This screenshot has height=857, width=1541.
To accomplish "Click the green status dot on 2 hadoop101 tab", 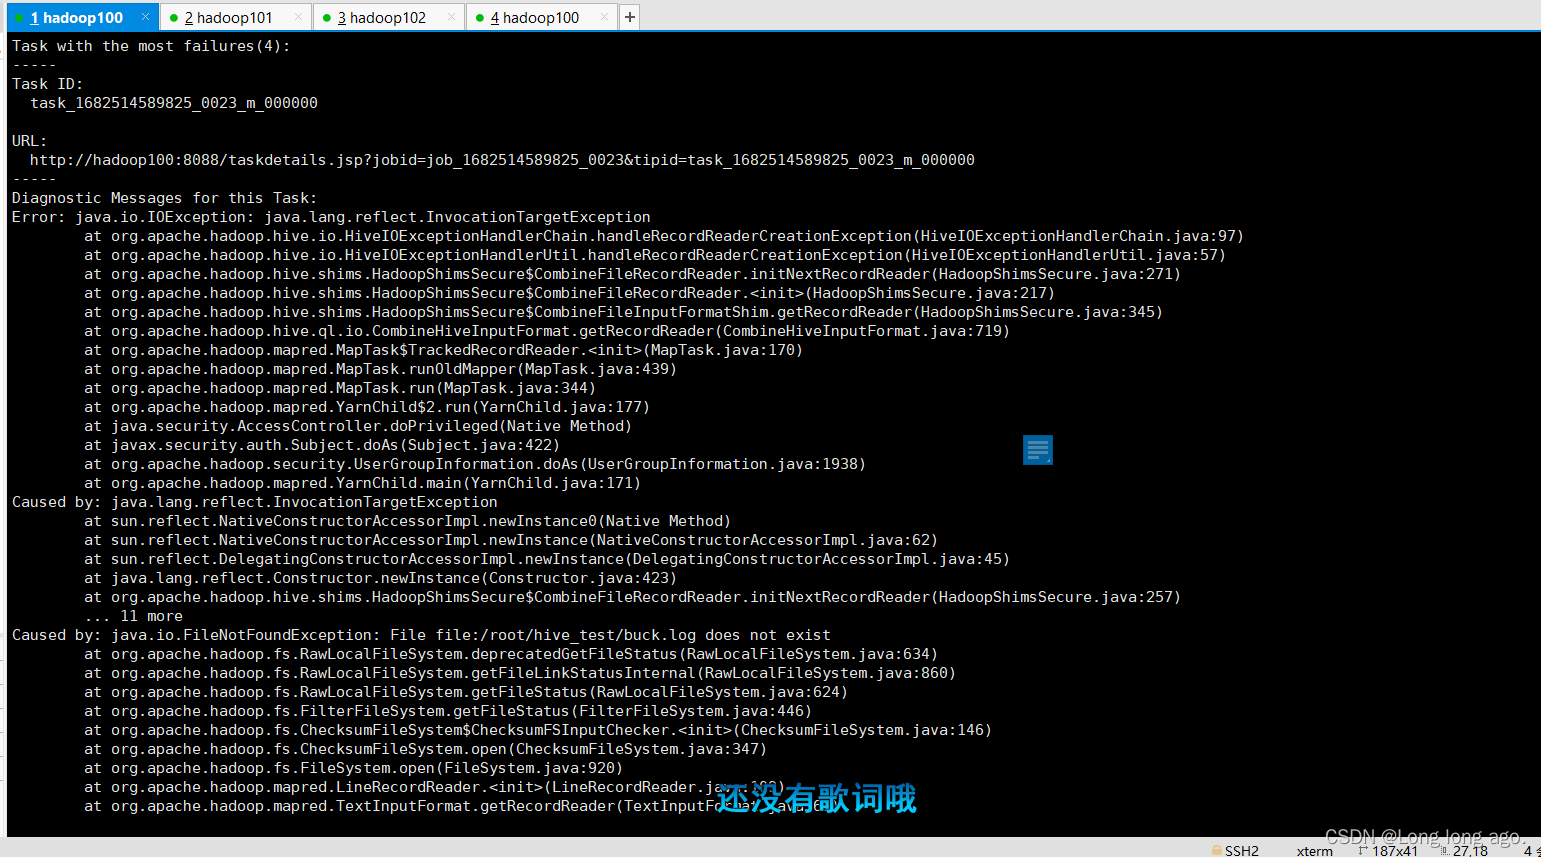I will point(174,18).
